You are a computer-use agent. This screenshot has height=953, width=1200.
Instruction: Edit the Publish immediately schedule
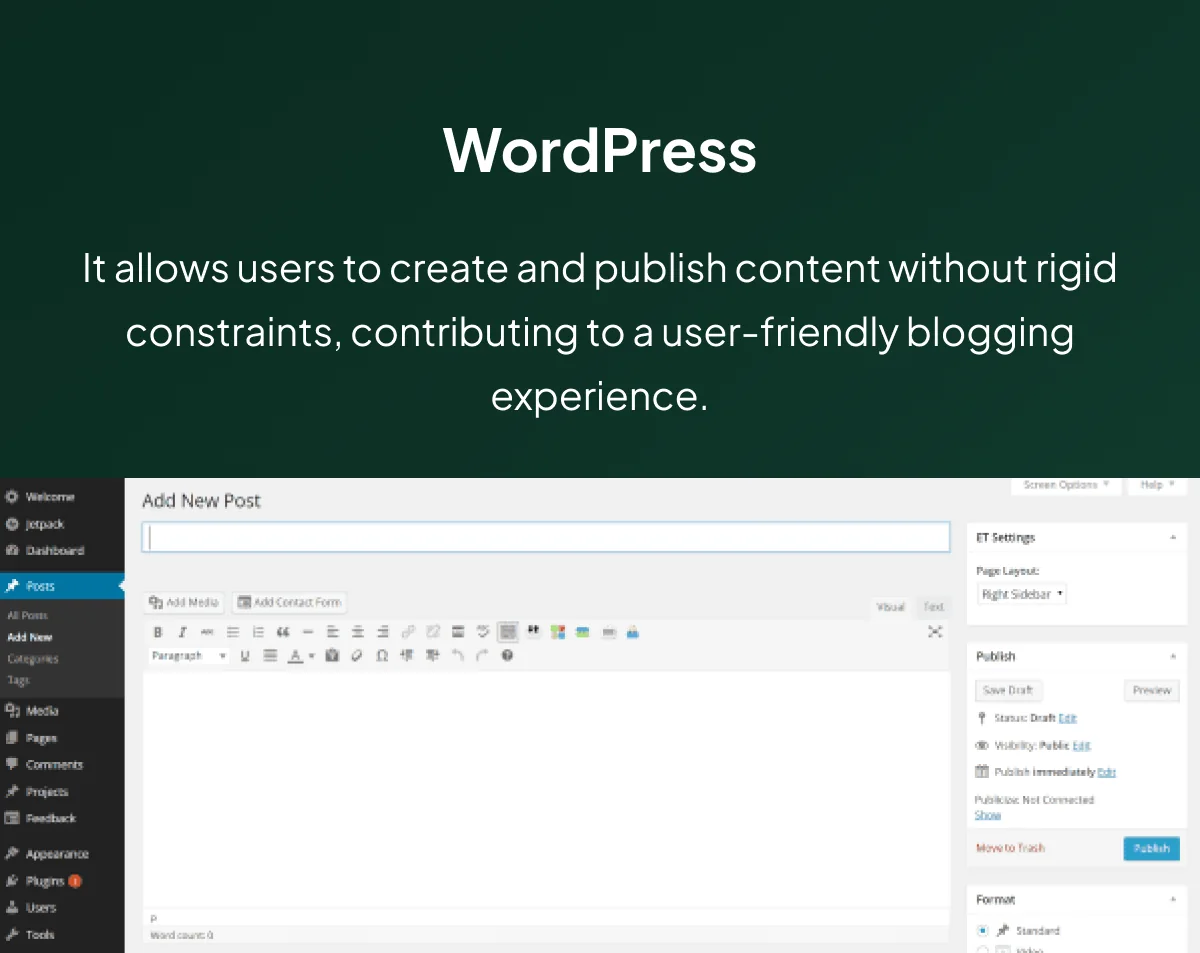pyautogui.click(x=1106, y=772)
